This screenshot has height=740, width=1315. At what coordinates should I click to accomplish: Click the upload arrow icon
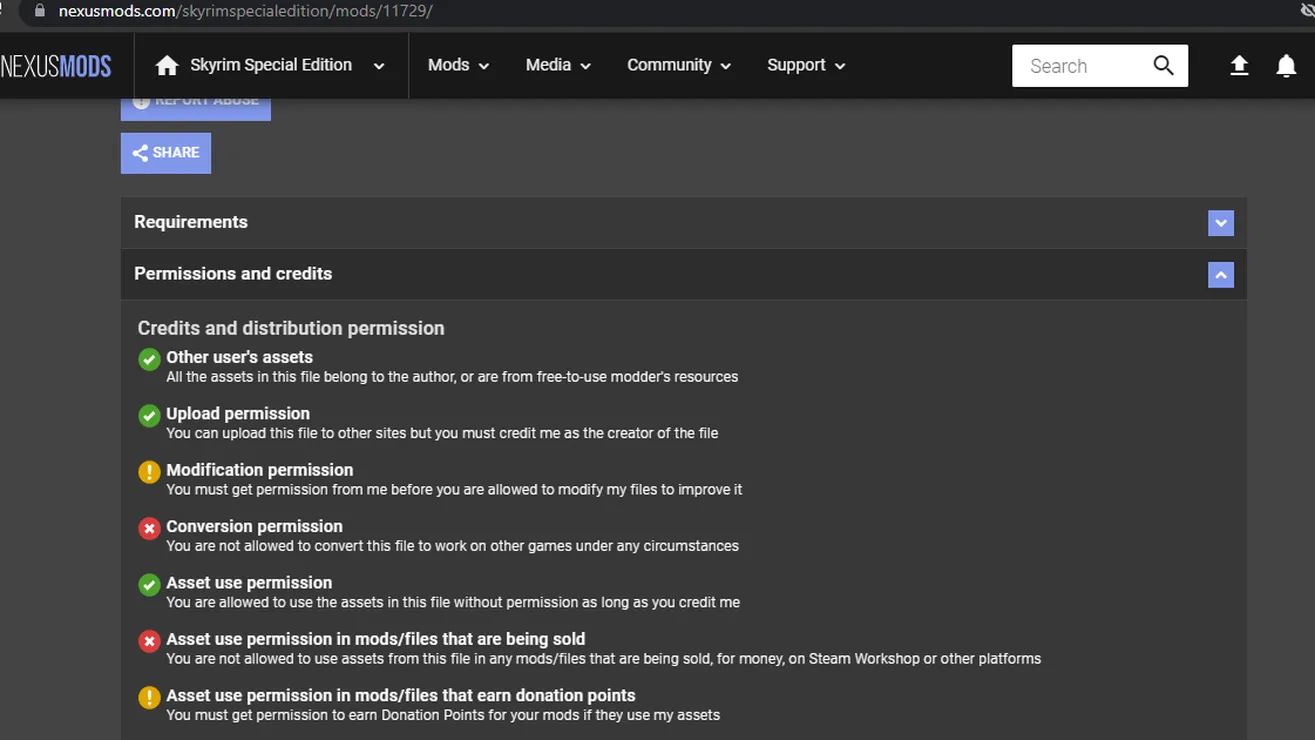pyautogui.click(x=1239, y=65)
